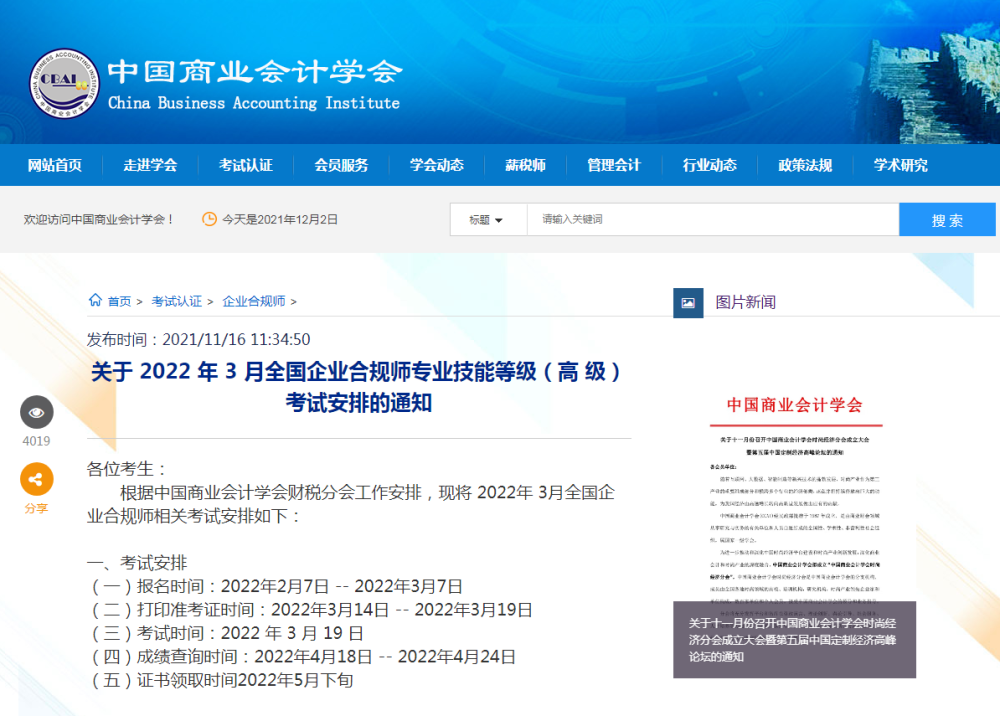This screenshot has width=1000, height=716.
Task: Click the eye view-count icon
Action: [36, 412]
